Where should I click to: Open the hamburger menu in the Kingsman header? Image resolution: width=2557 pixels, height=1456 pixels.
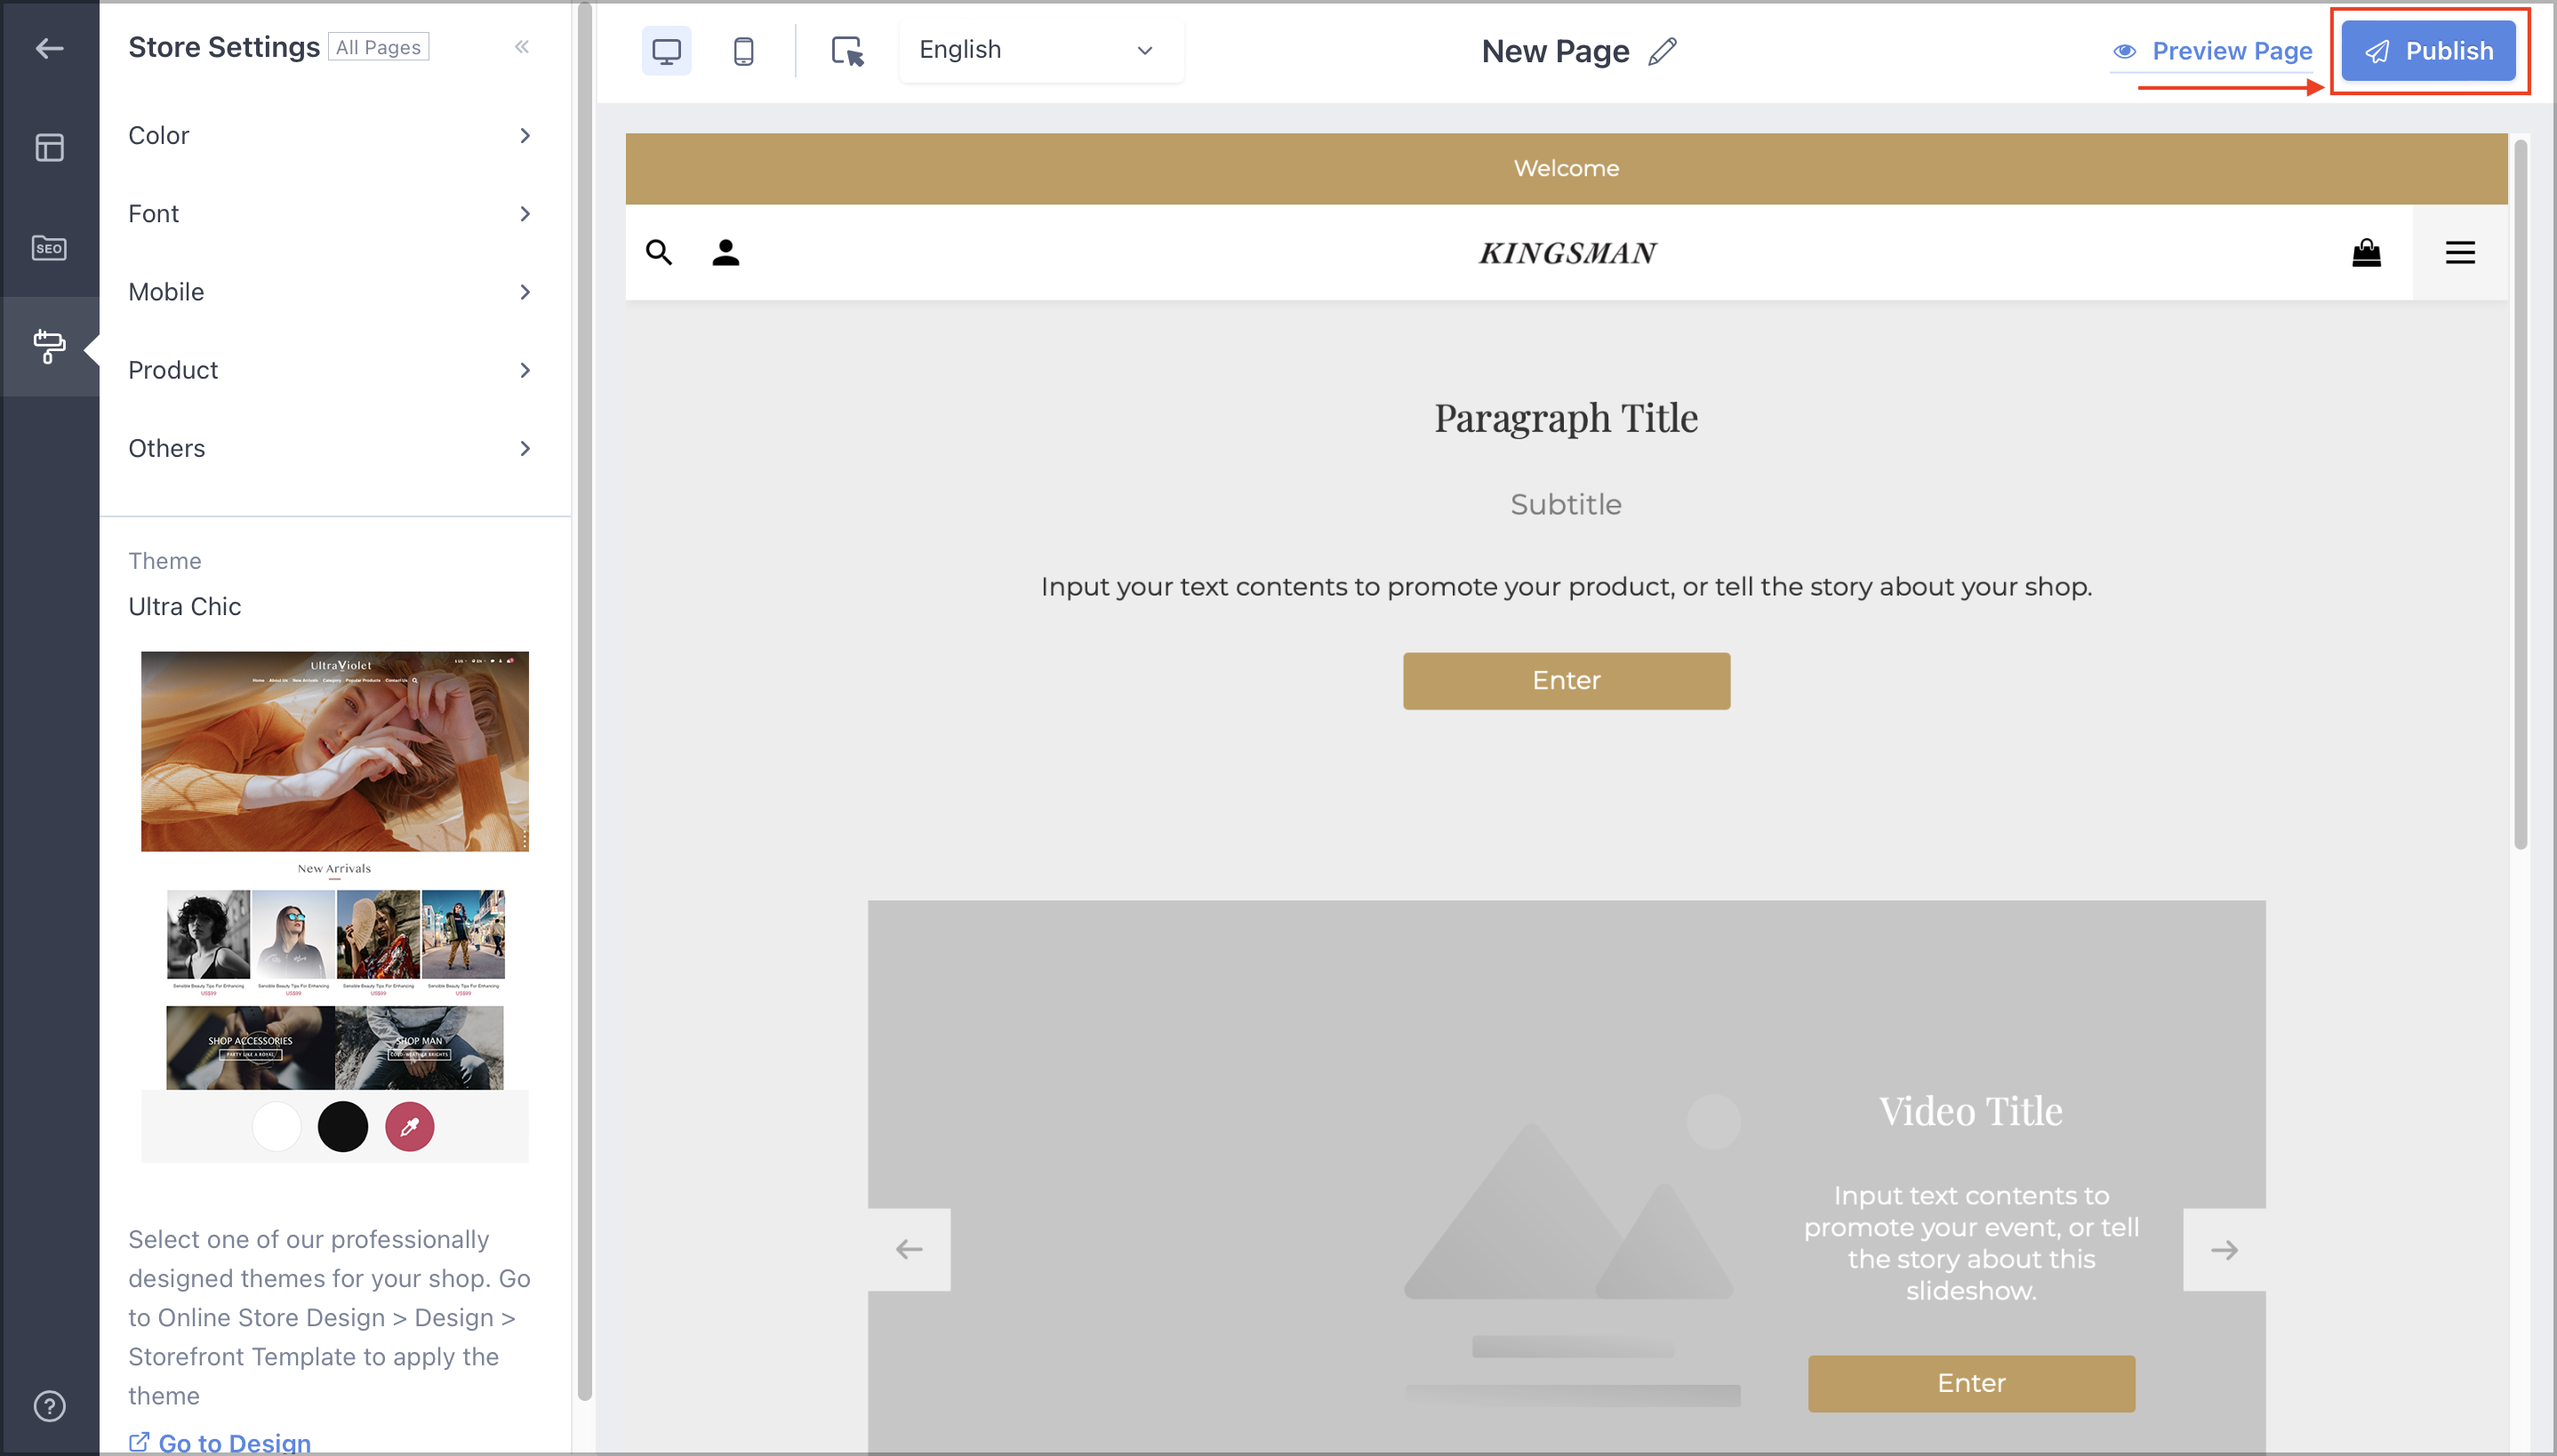point(2459,252)
